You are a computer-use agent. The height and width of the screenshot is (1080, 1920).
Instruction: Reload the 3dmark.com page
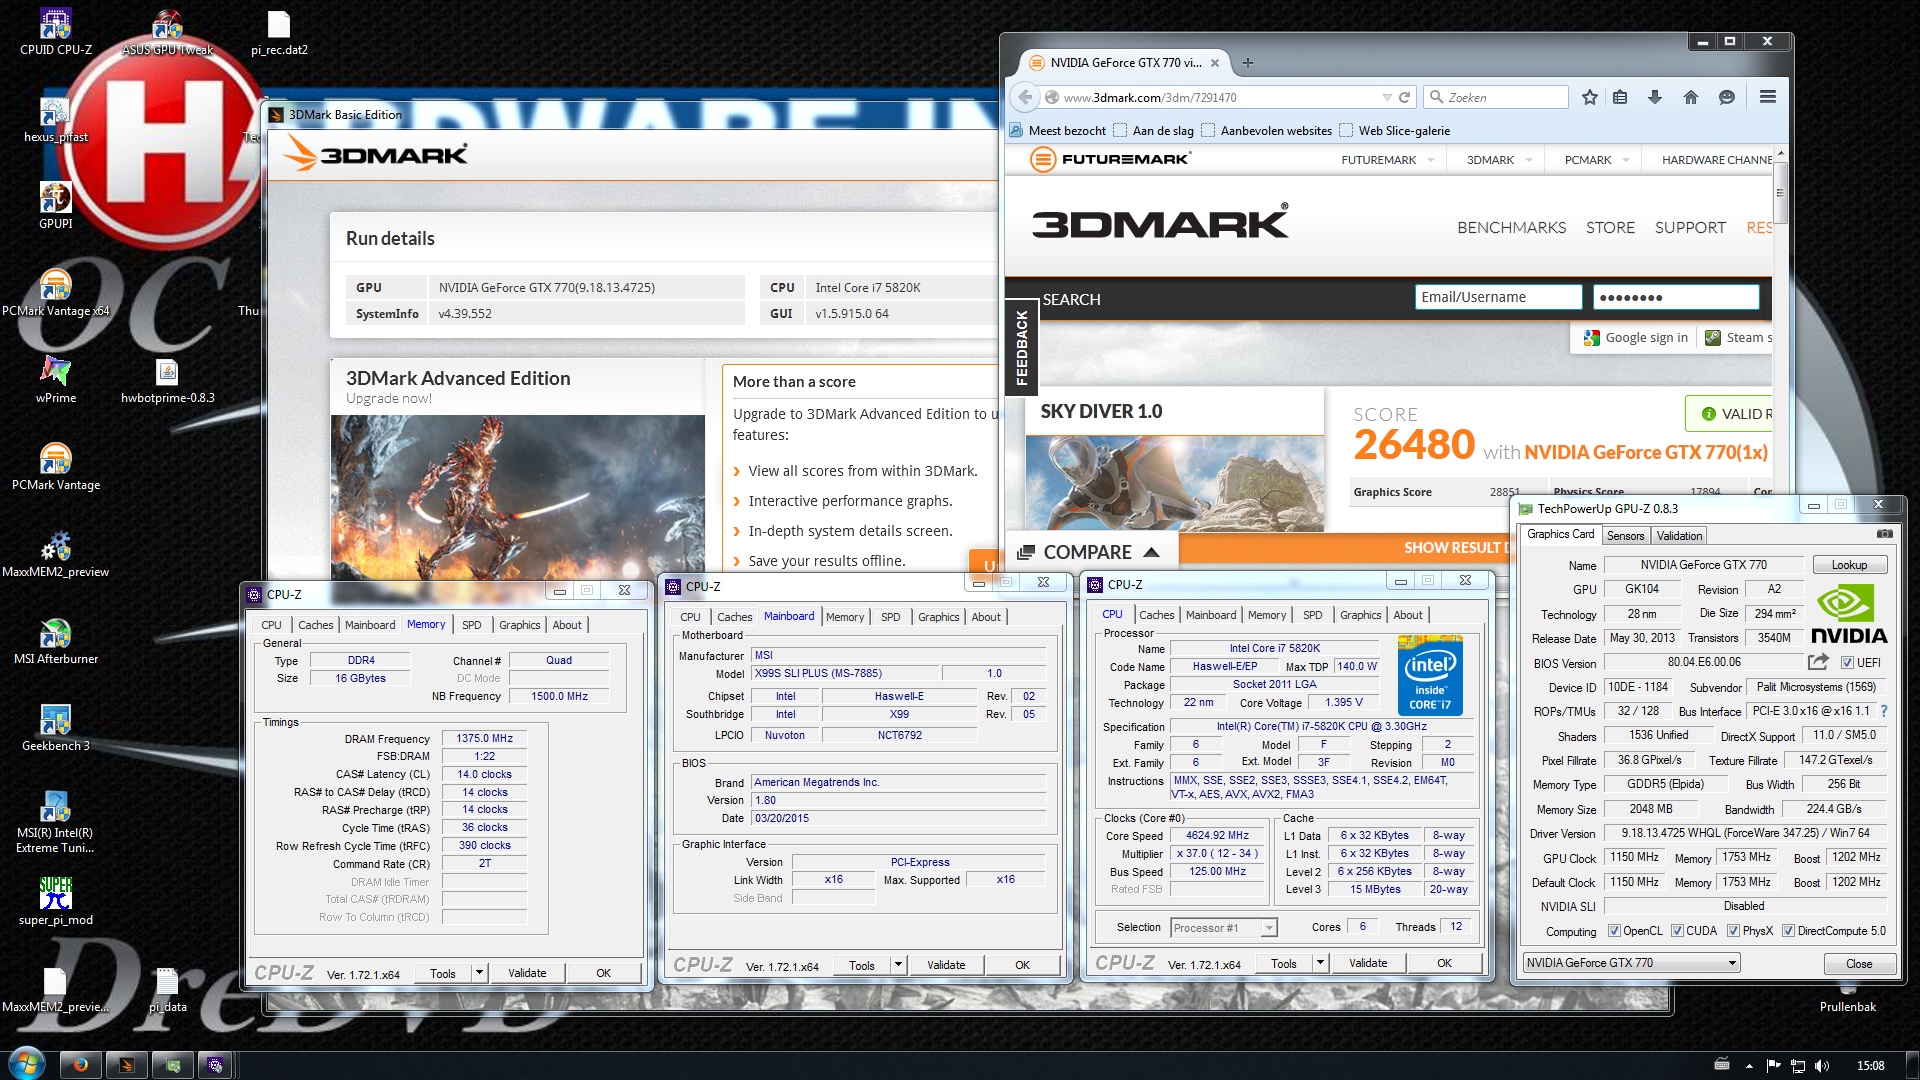[1404, 97]
